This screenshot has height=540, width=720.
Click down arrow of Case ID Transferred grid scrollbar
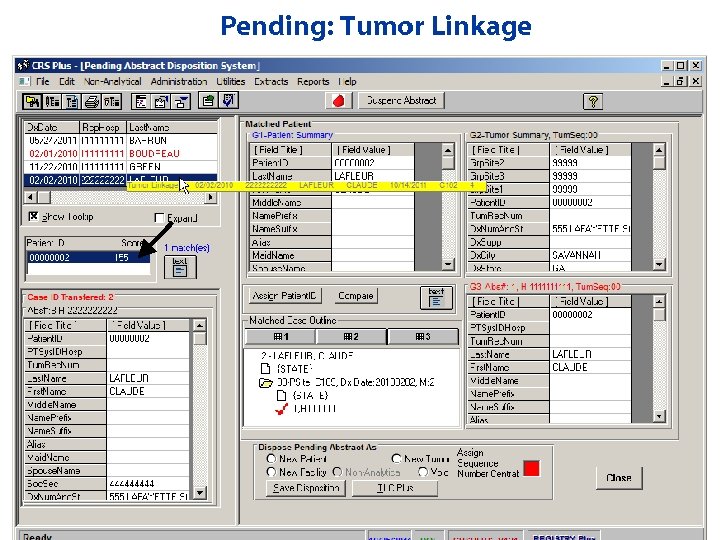[200, 493]
